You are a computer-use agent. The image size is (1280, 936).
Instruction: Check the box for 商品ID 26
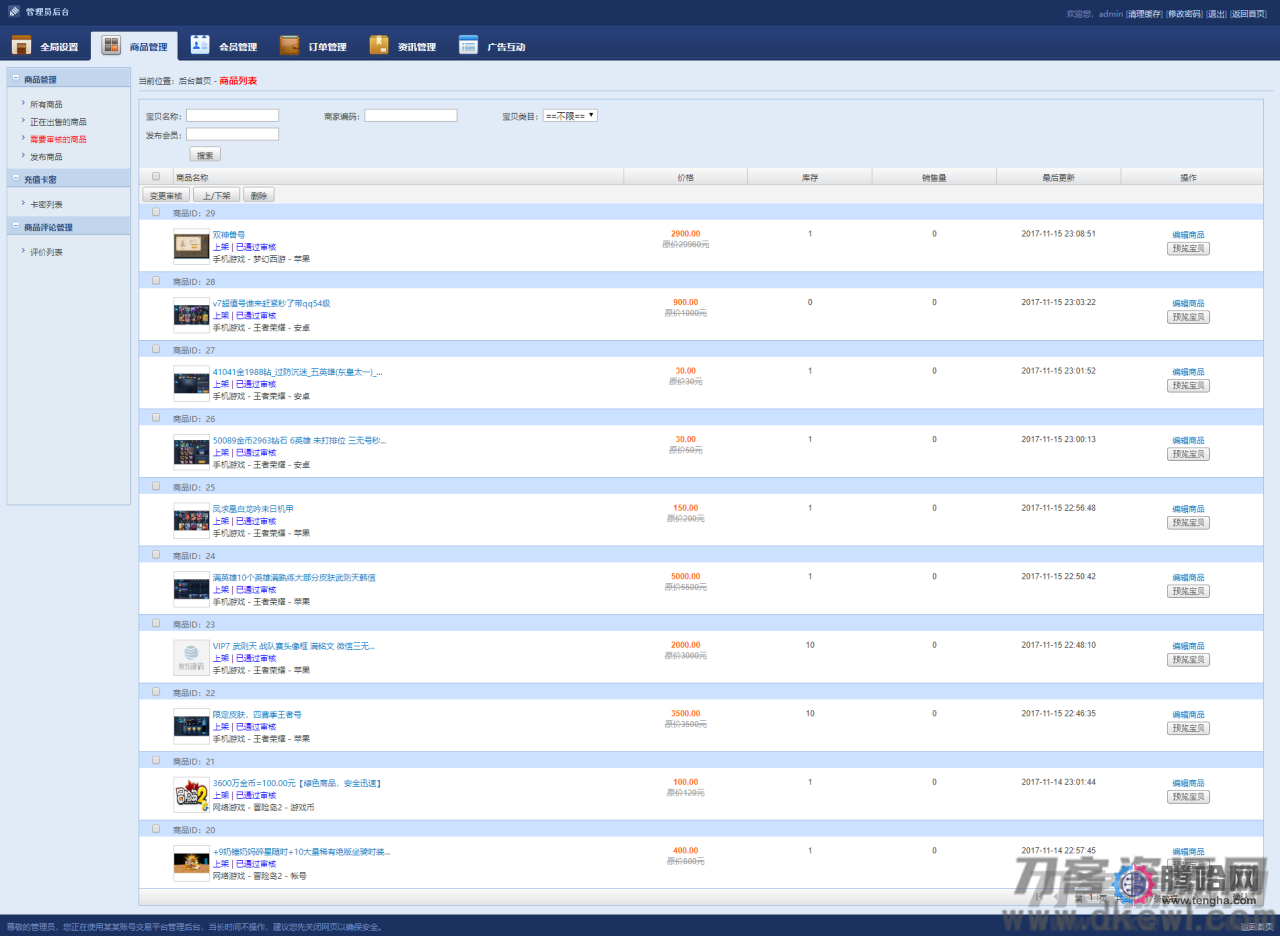(x=156, y=418)
